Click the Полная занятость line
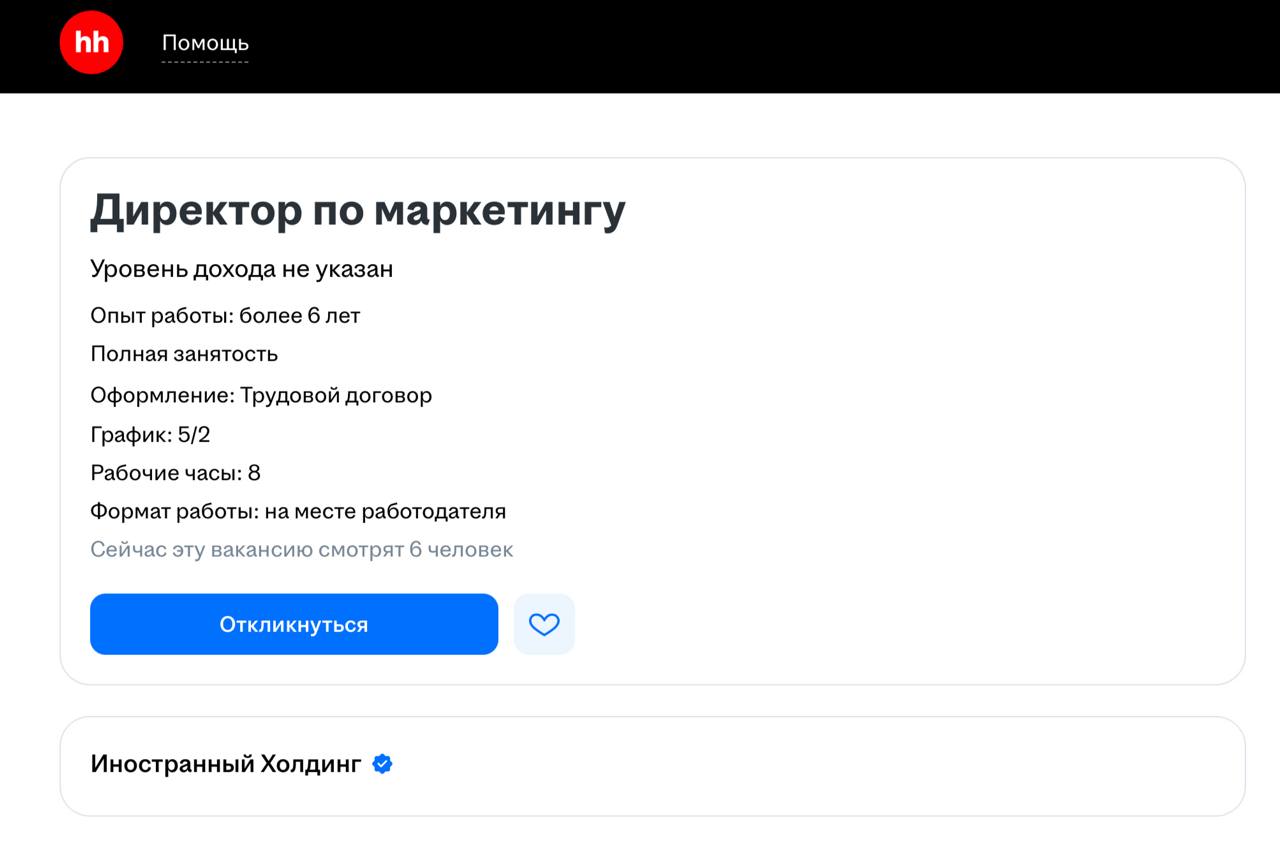 [x=184, y=354]
